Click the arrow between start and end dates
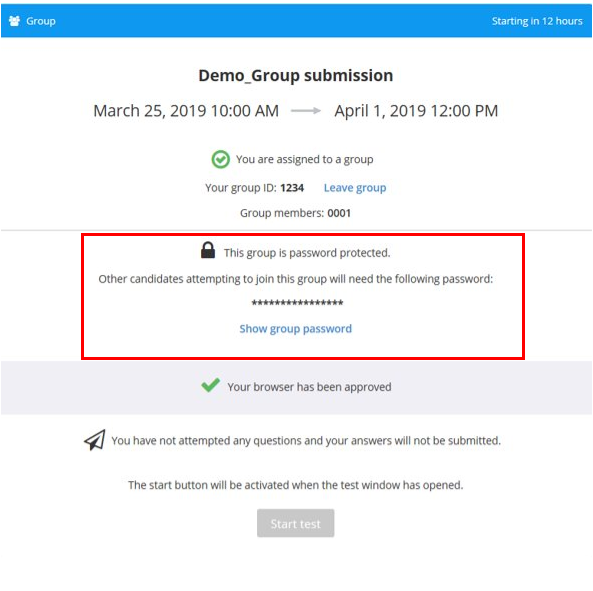593x591 pixels. tap(306, 111)
